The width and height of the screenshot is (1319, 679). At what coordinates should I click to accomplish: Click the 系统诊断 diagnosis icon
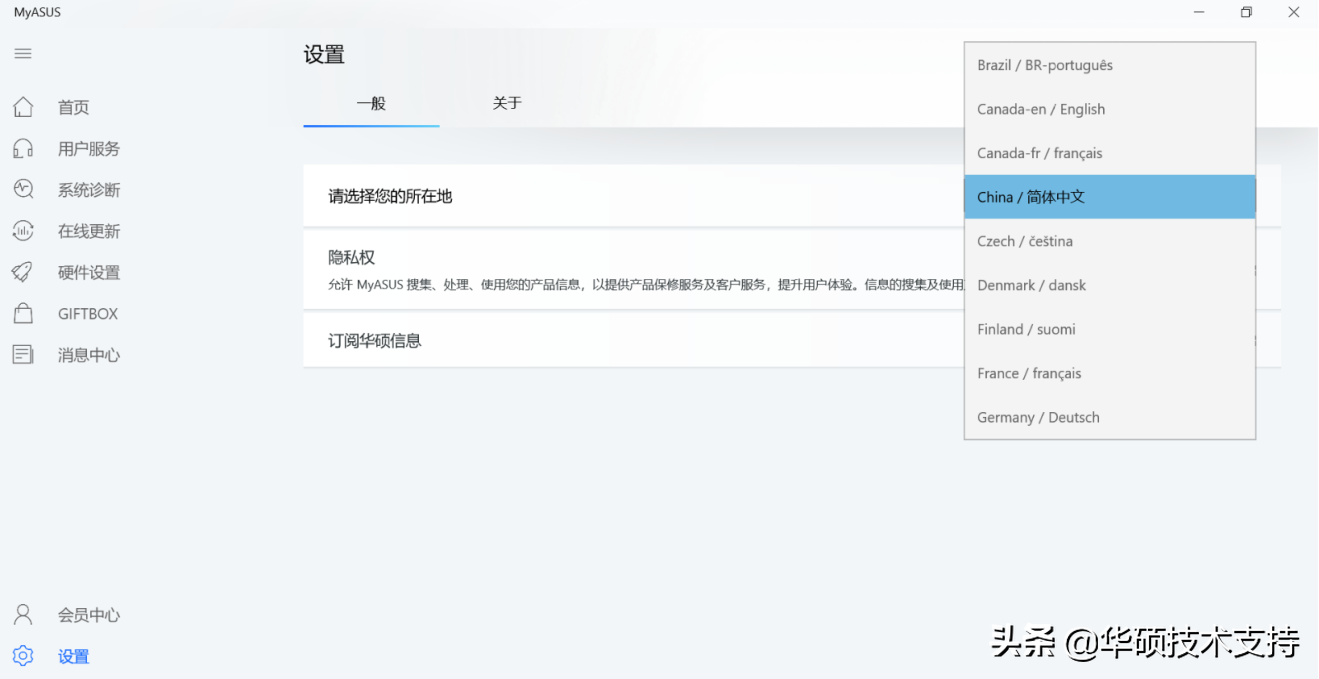coord(23,190)
